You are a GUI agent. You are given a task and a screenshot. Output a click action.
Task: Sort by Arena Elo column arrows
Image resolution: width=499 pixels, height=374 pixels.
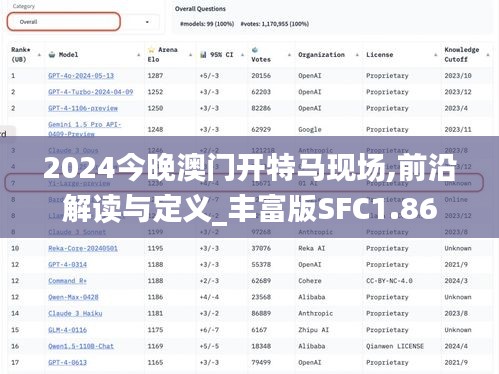pos(190,55)
